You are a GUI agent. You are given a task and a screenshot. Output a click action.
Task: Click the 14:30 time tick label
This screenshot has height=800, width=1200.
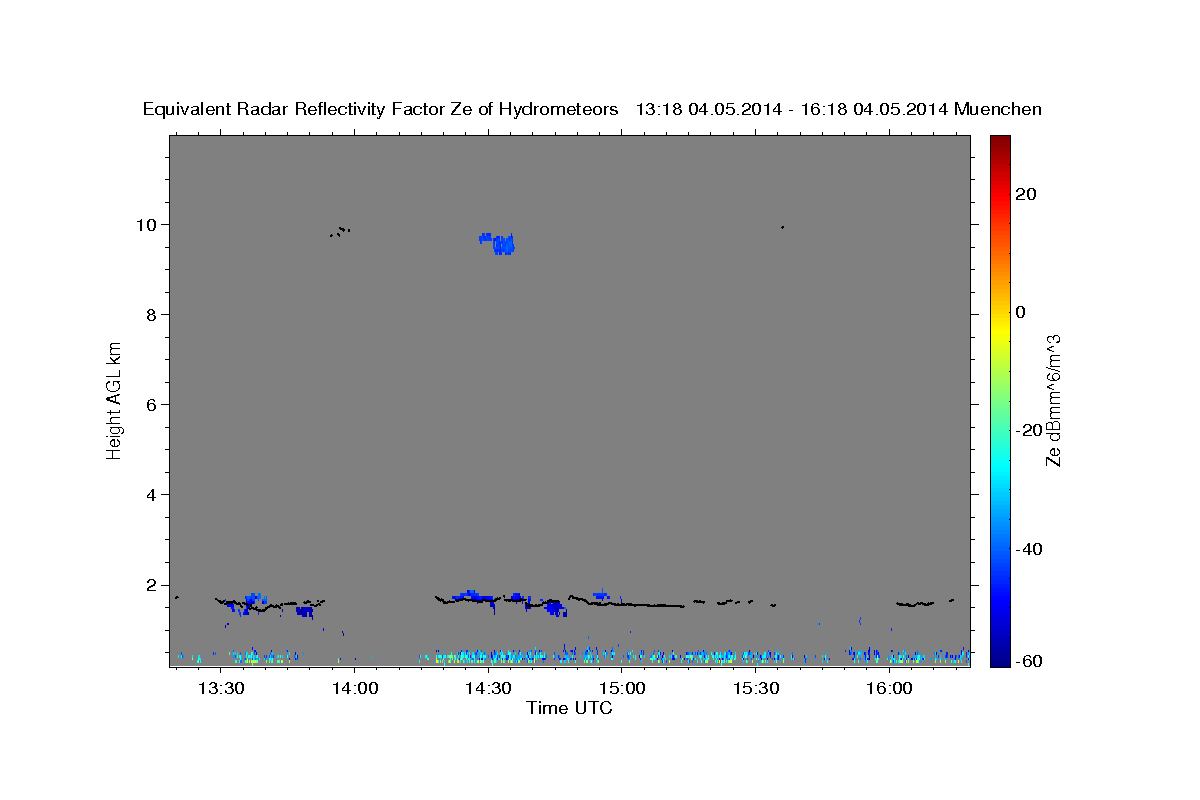tap(488, 688)
